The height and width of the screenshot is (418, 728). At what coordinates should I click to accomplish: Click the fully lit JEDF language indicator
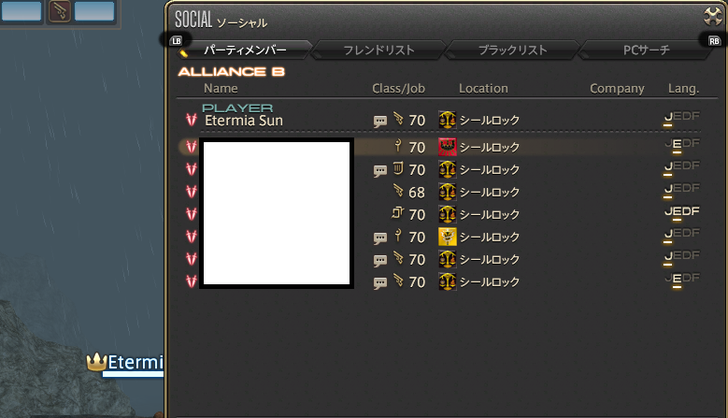pyautogui.click(x=682, y=211)
